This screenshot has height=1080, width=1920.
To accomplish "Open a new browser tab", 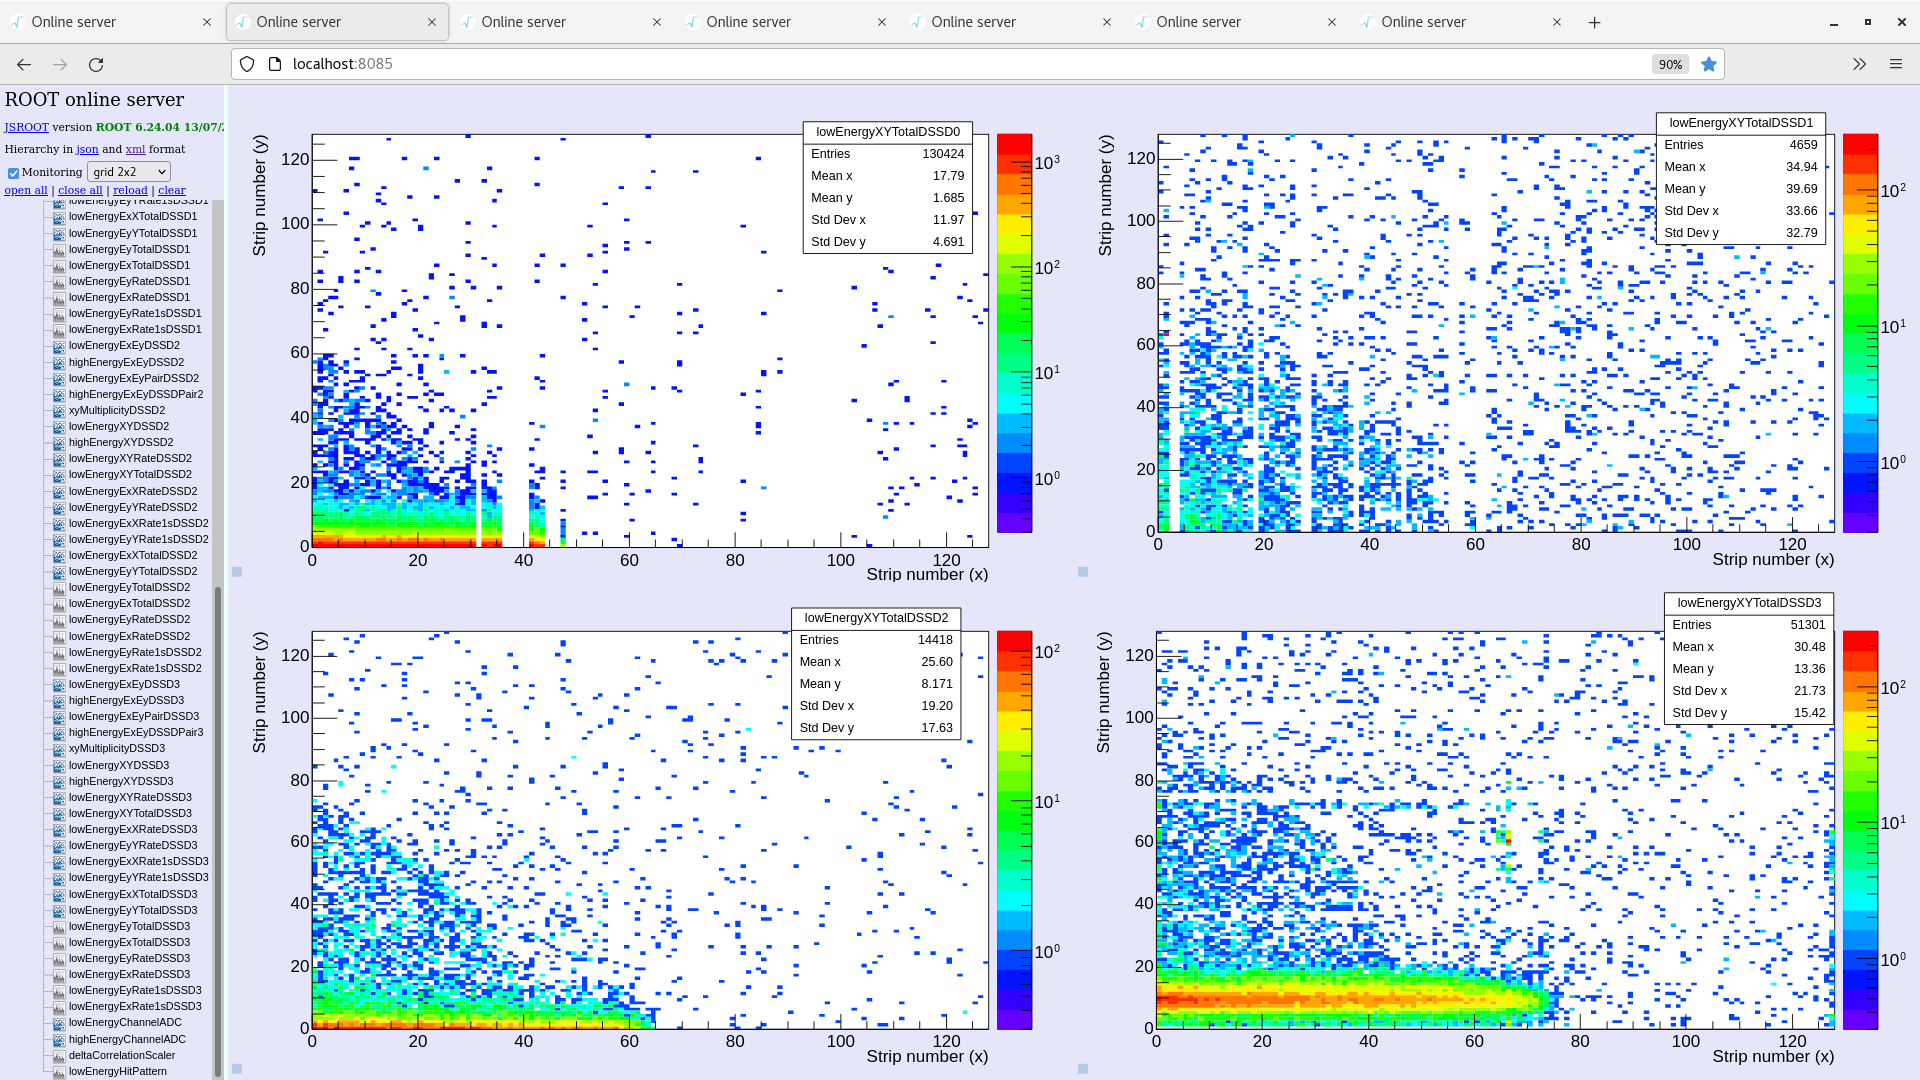I will pos(1594,22).
